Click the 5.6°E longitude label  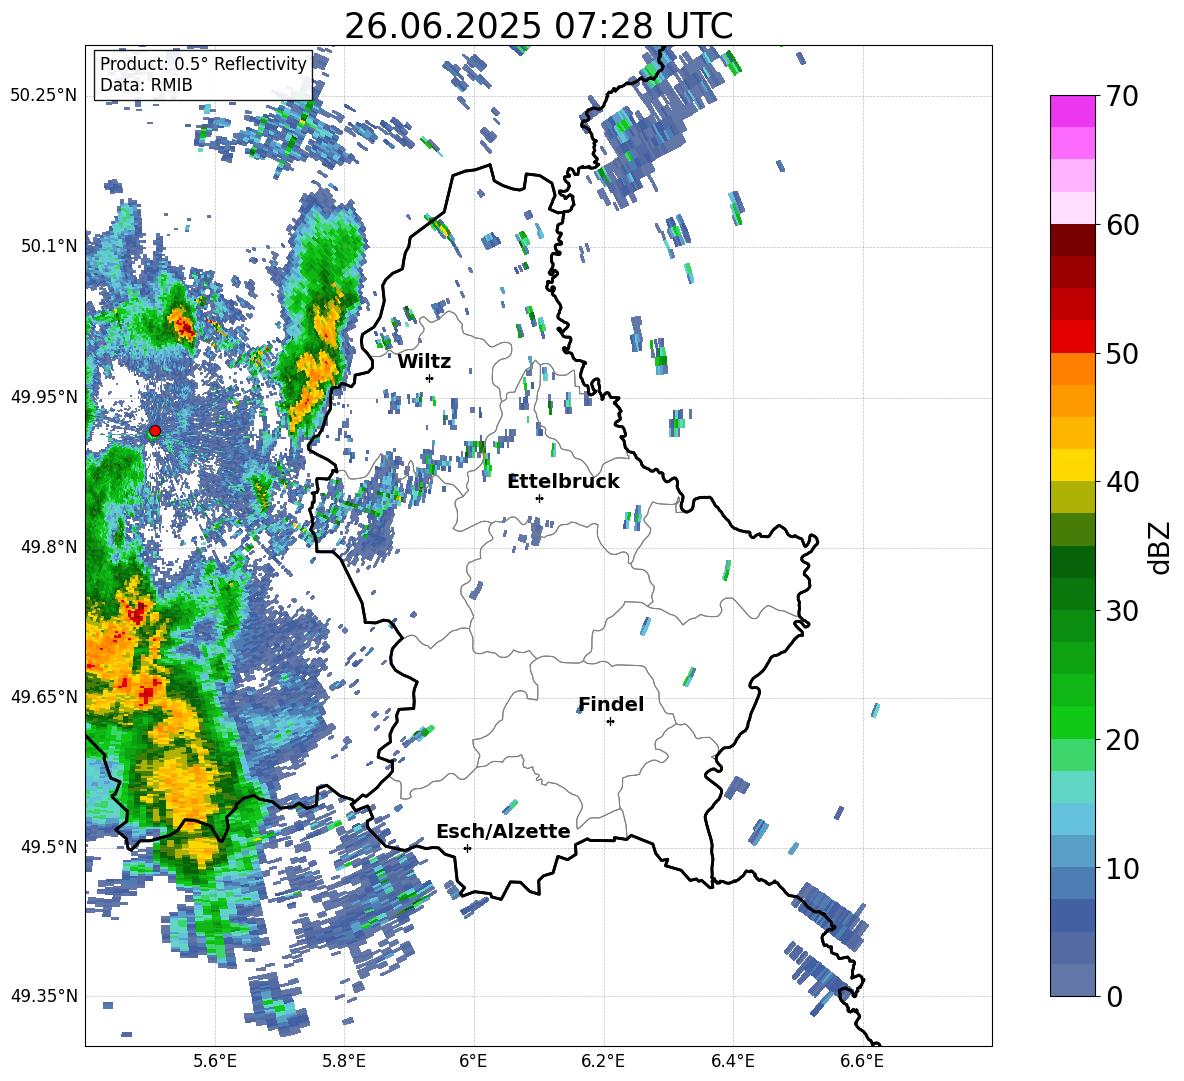point(215,1061)
